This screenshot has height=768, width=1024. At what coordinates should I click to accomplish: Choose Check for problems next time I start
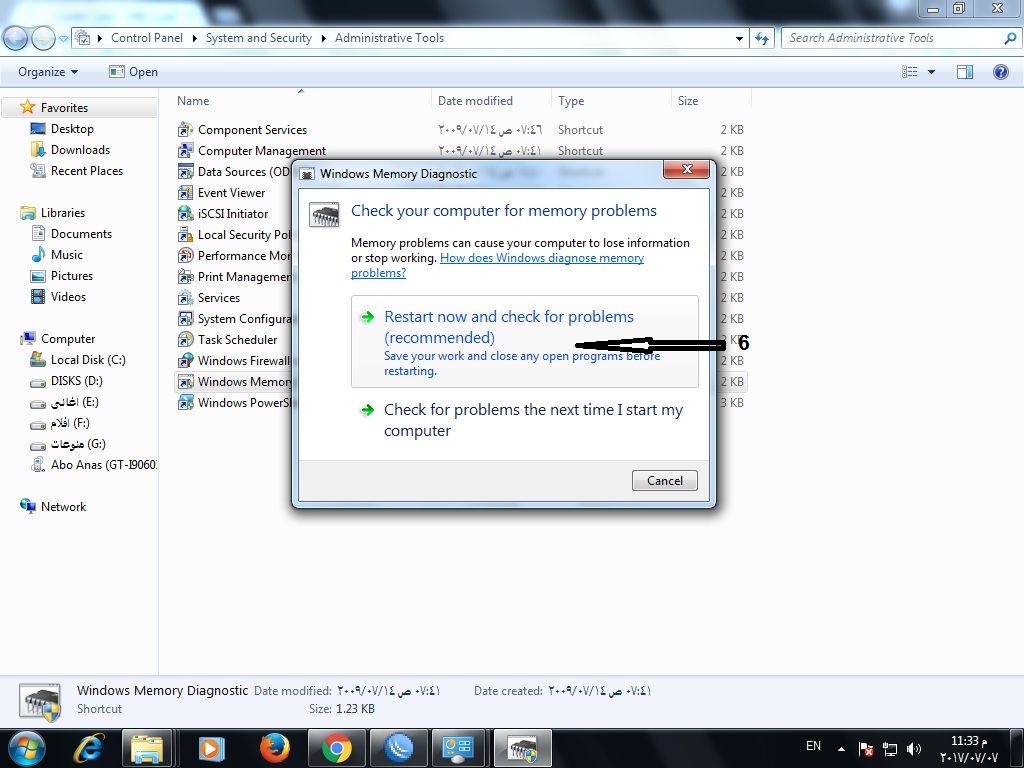coord(524,420)
